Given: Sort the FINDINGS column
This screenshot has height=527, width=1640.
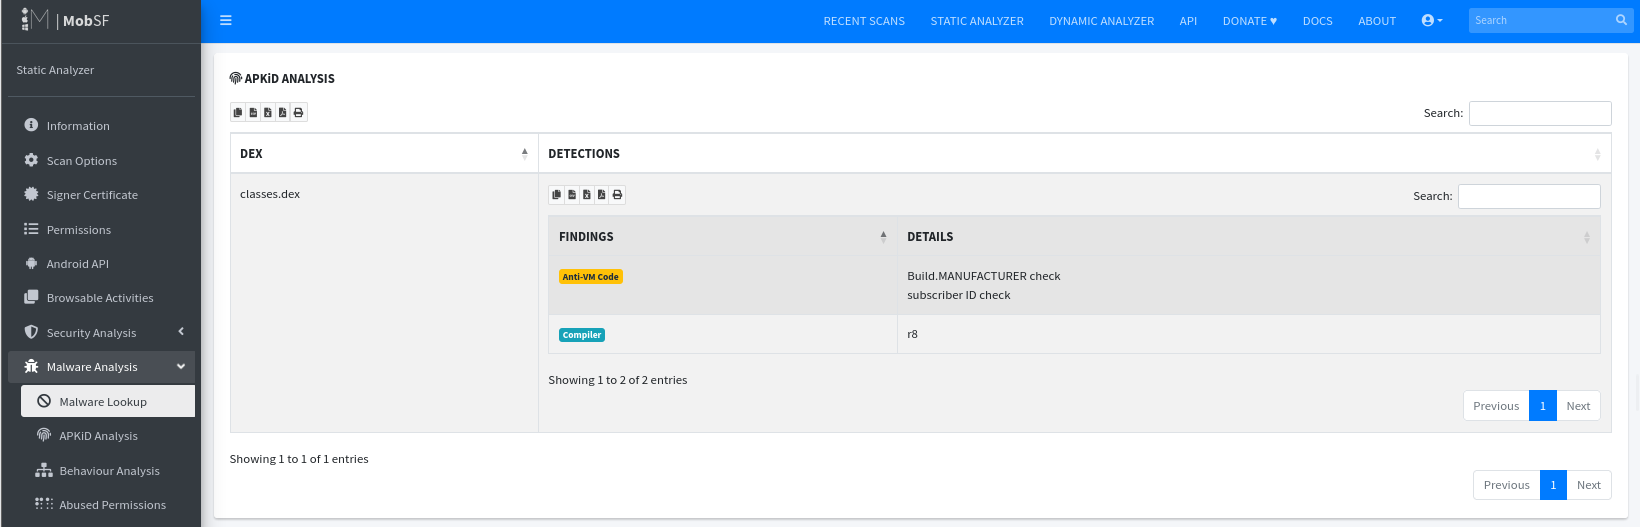Looking at the screenshot, I should pyautogui.click(x=723, y=237).
